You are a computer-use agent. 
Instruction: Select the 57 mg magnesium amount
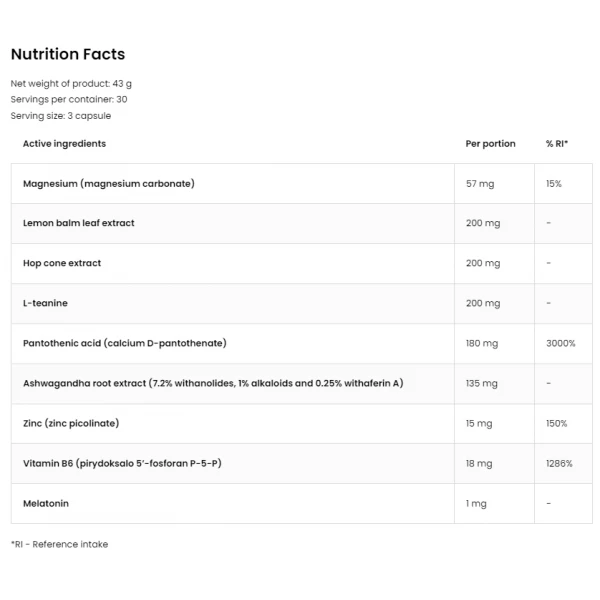480,184
